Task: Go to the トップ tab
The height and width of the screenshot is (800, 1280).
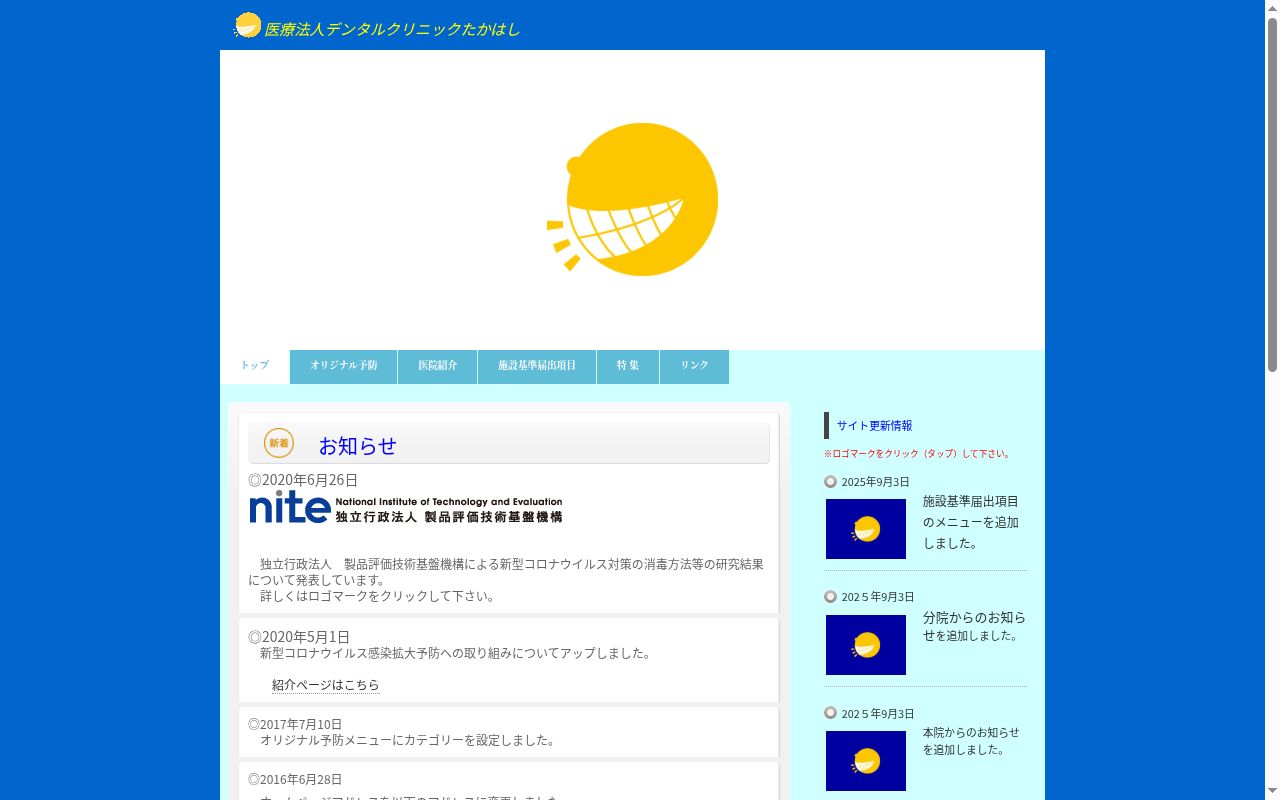Action: 255,366
